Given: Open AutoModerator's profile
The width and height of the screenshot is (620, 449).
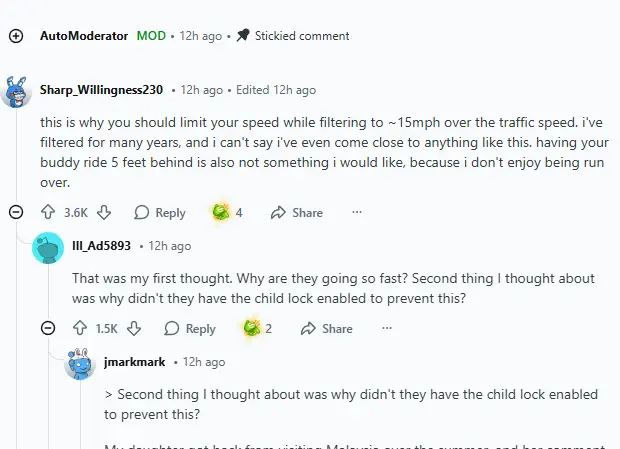Looking at the screenshot, I should (84, 36).
